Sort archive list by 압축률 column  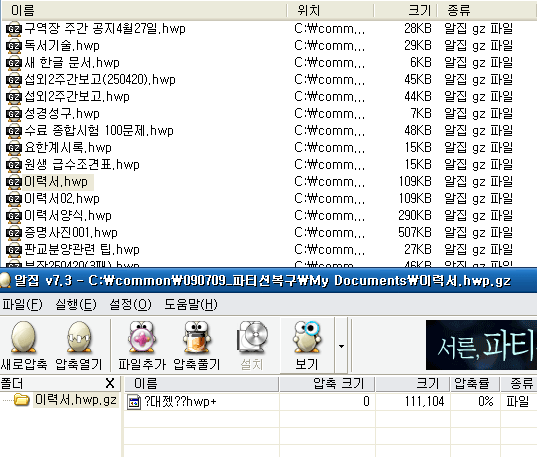tap(475, 383)
